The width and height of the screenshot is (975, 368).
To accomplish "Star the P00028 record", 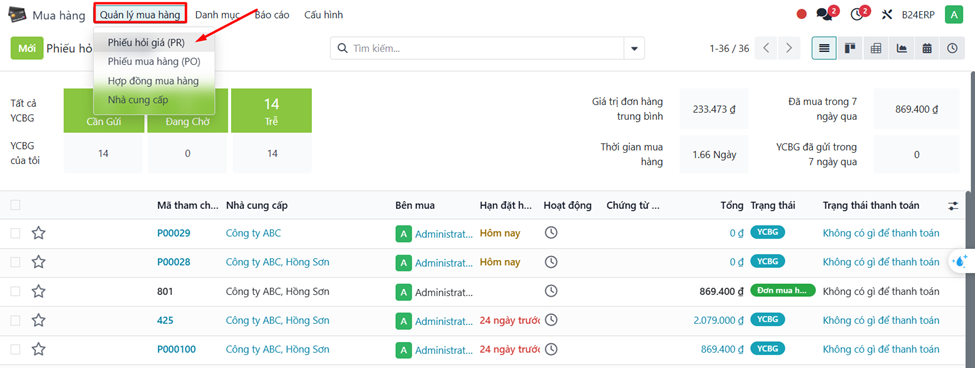I will tap(39, 262).
